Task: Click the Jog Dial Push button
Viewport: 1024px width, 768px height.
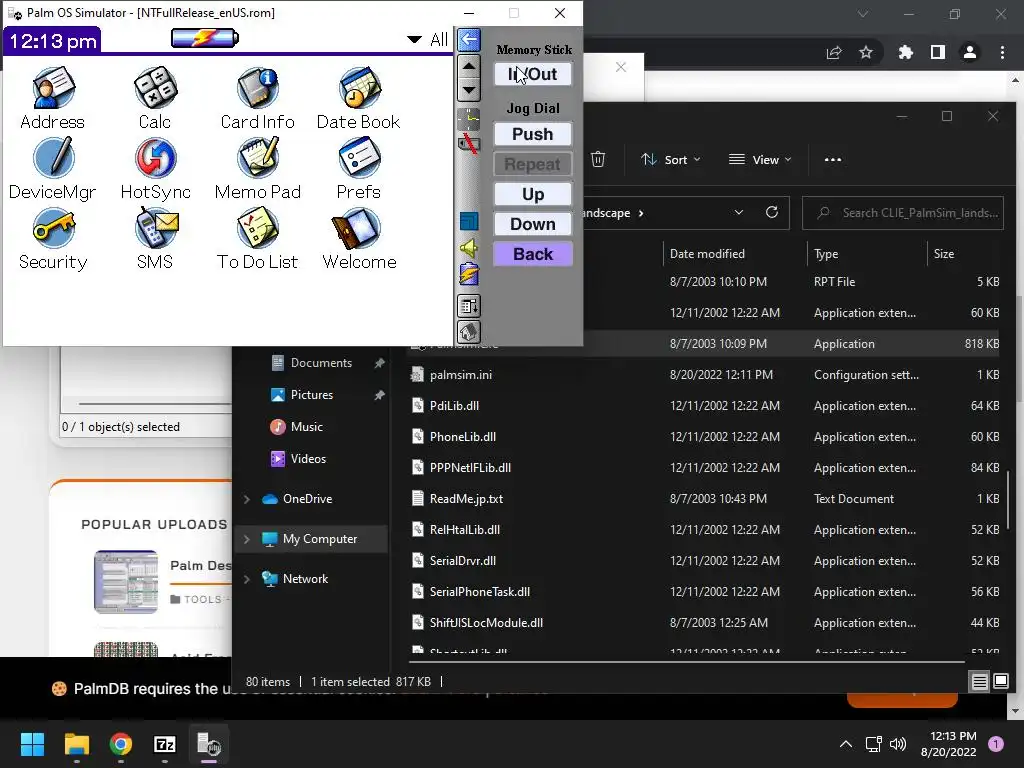Action: click(533, 134)
